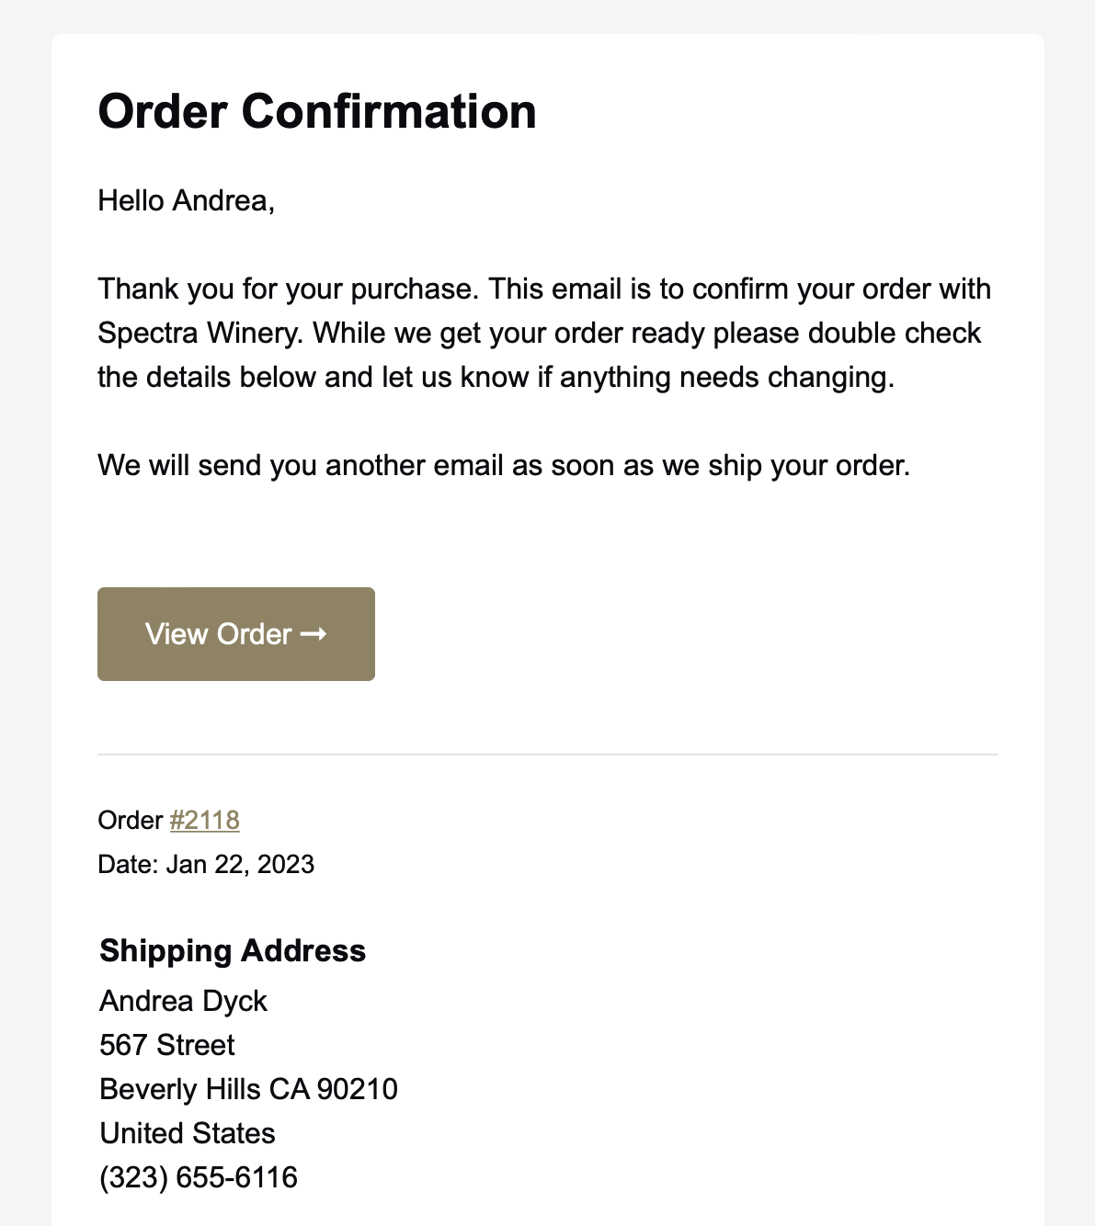Select the name Andrea Dyck
The image size is (1095, 1226).
182,1000
